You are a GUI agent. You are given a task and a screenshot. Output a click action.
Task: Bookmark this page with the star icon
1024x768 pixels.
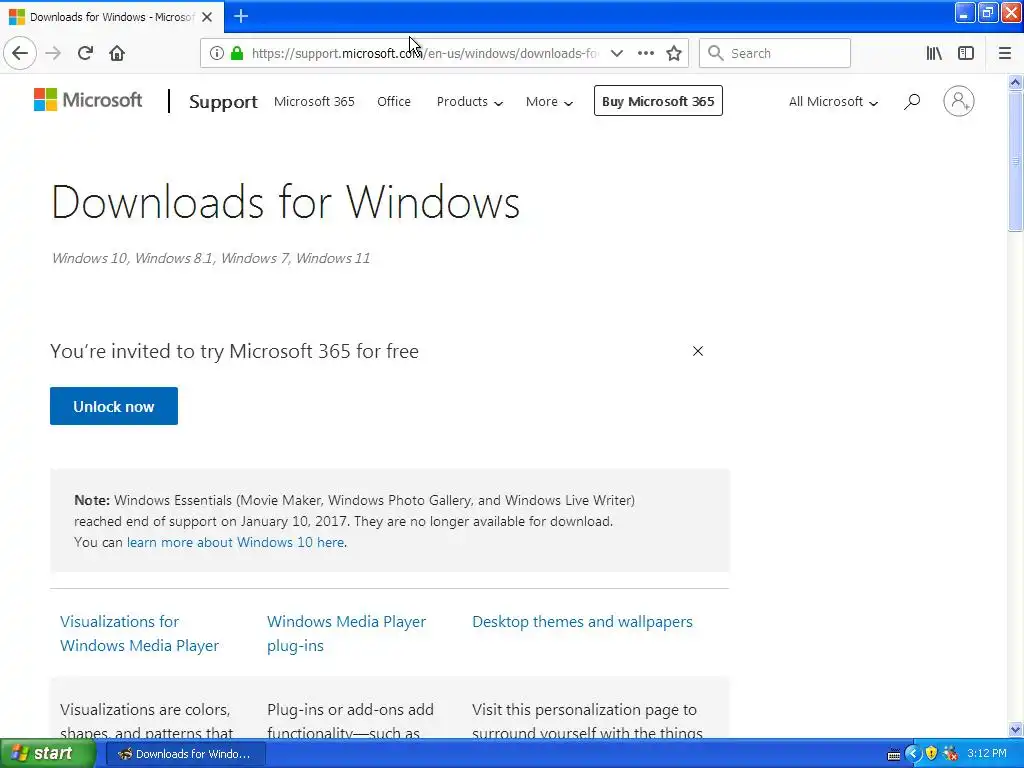click(x=674, y=53)
